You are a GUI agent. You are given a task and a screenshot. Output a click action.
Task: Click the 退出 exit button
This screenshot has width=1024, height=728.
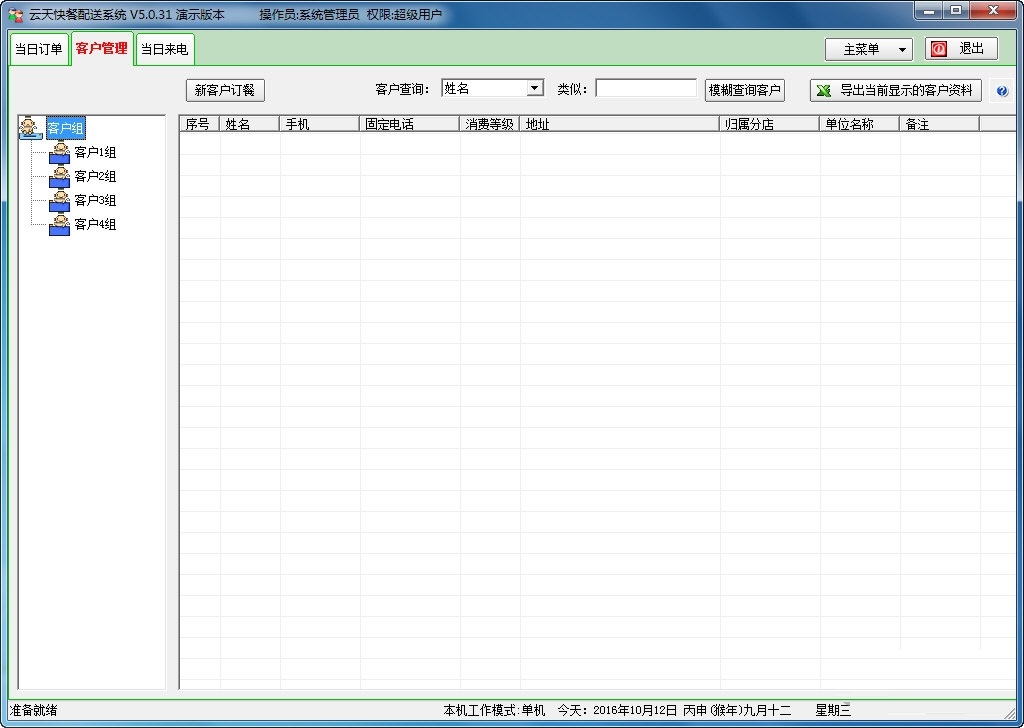pos(961,49)
